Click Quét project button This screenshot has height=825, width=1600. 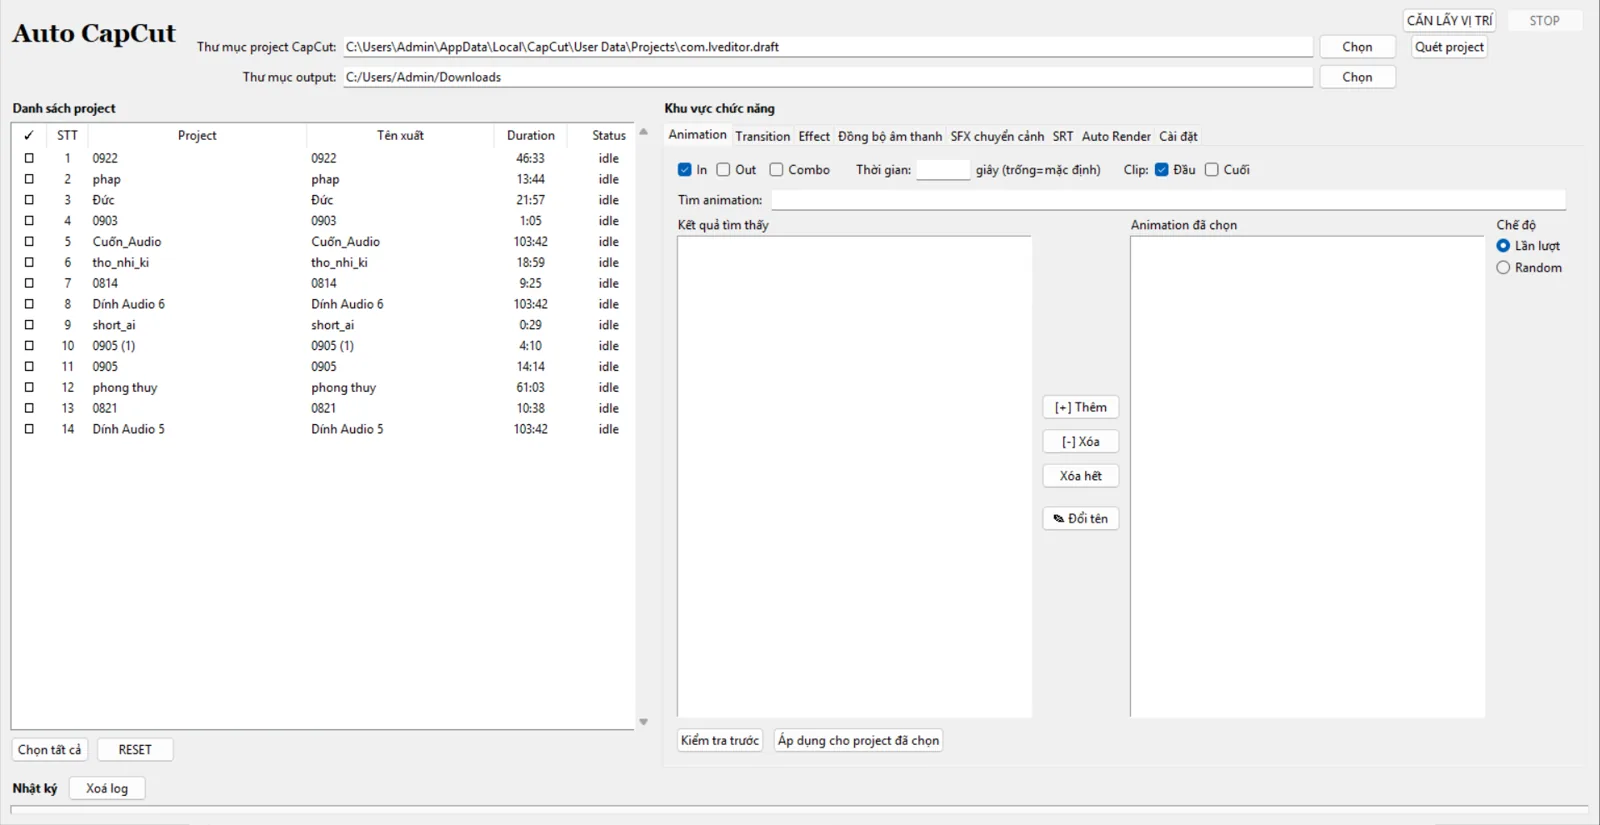coord(1449,47)
